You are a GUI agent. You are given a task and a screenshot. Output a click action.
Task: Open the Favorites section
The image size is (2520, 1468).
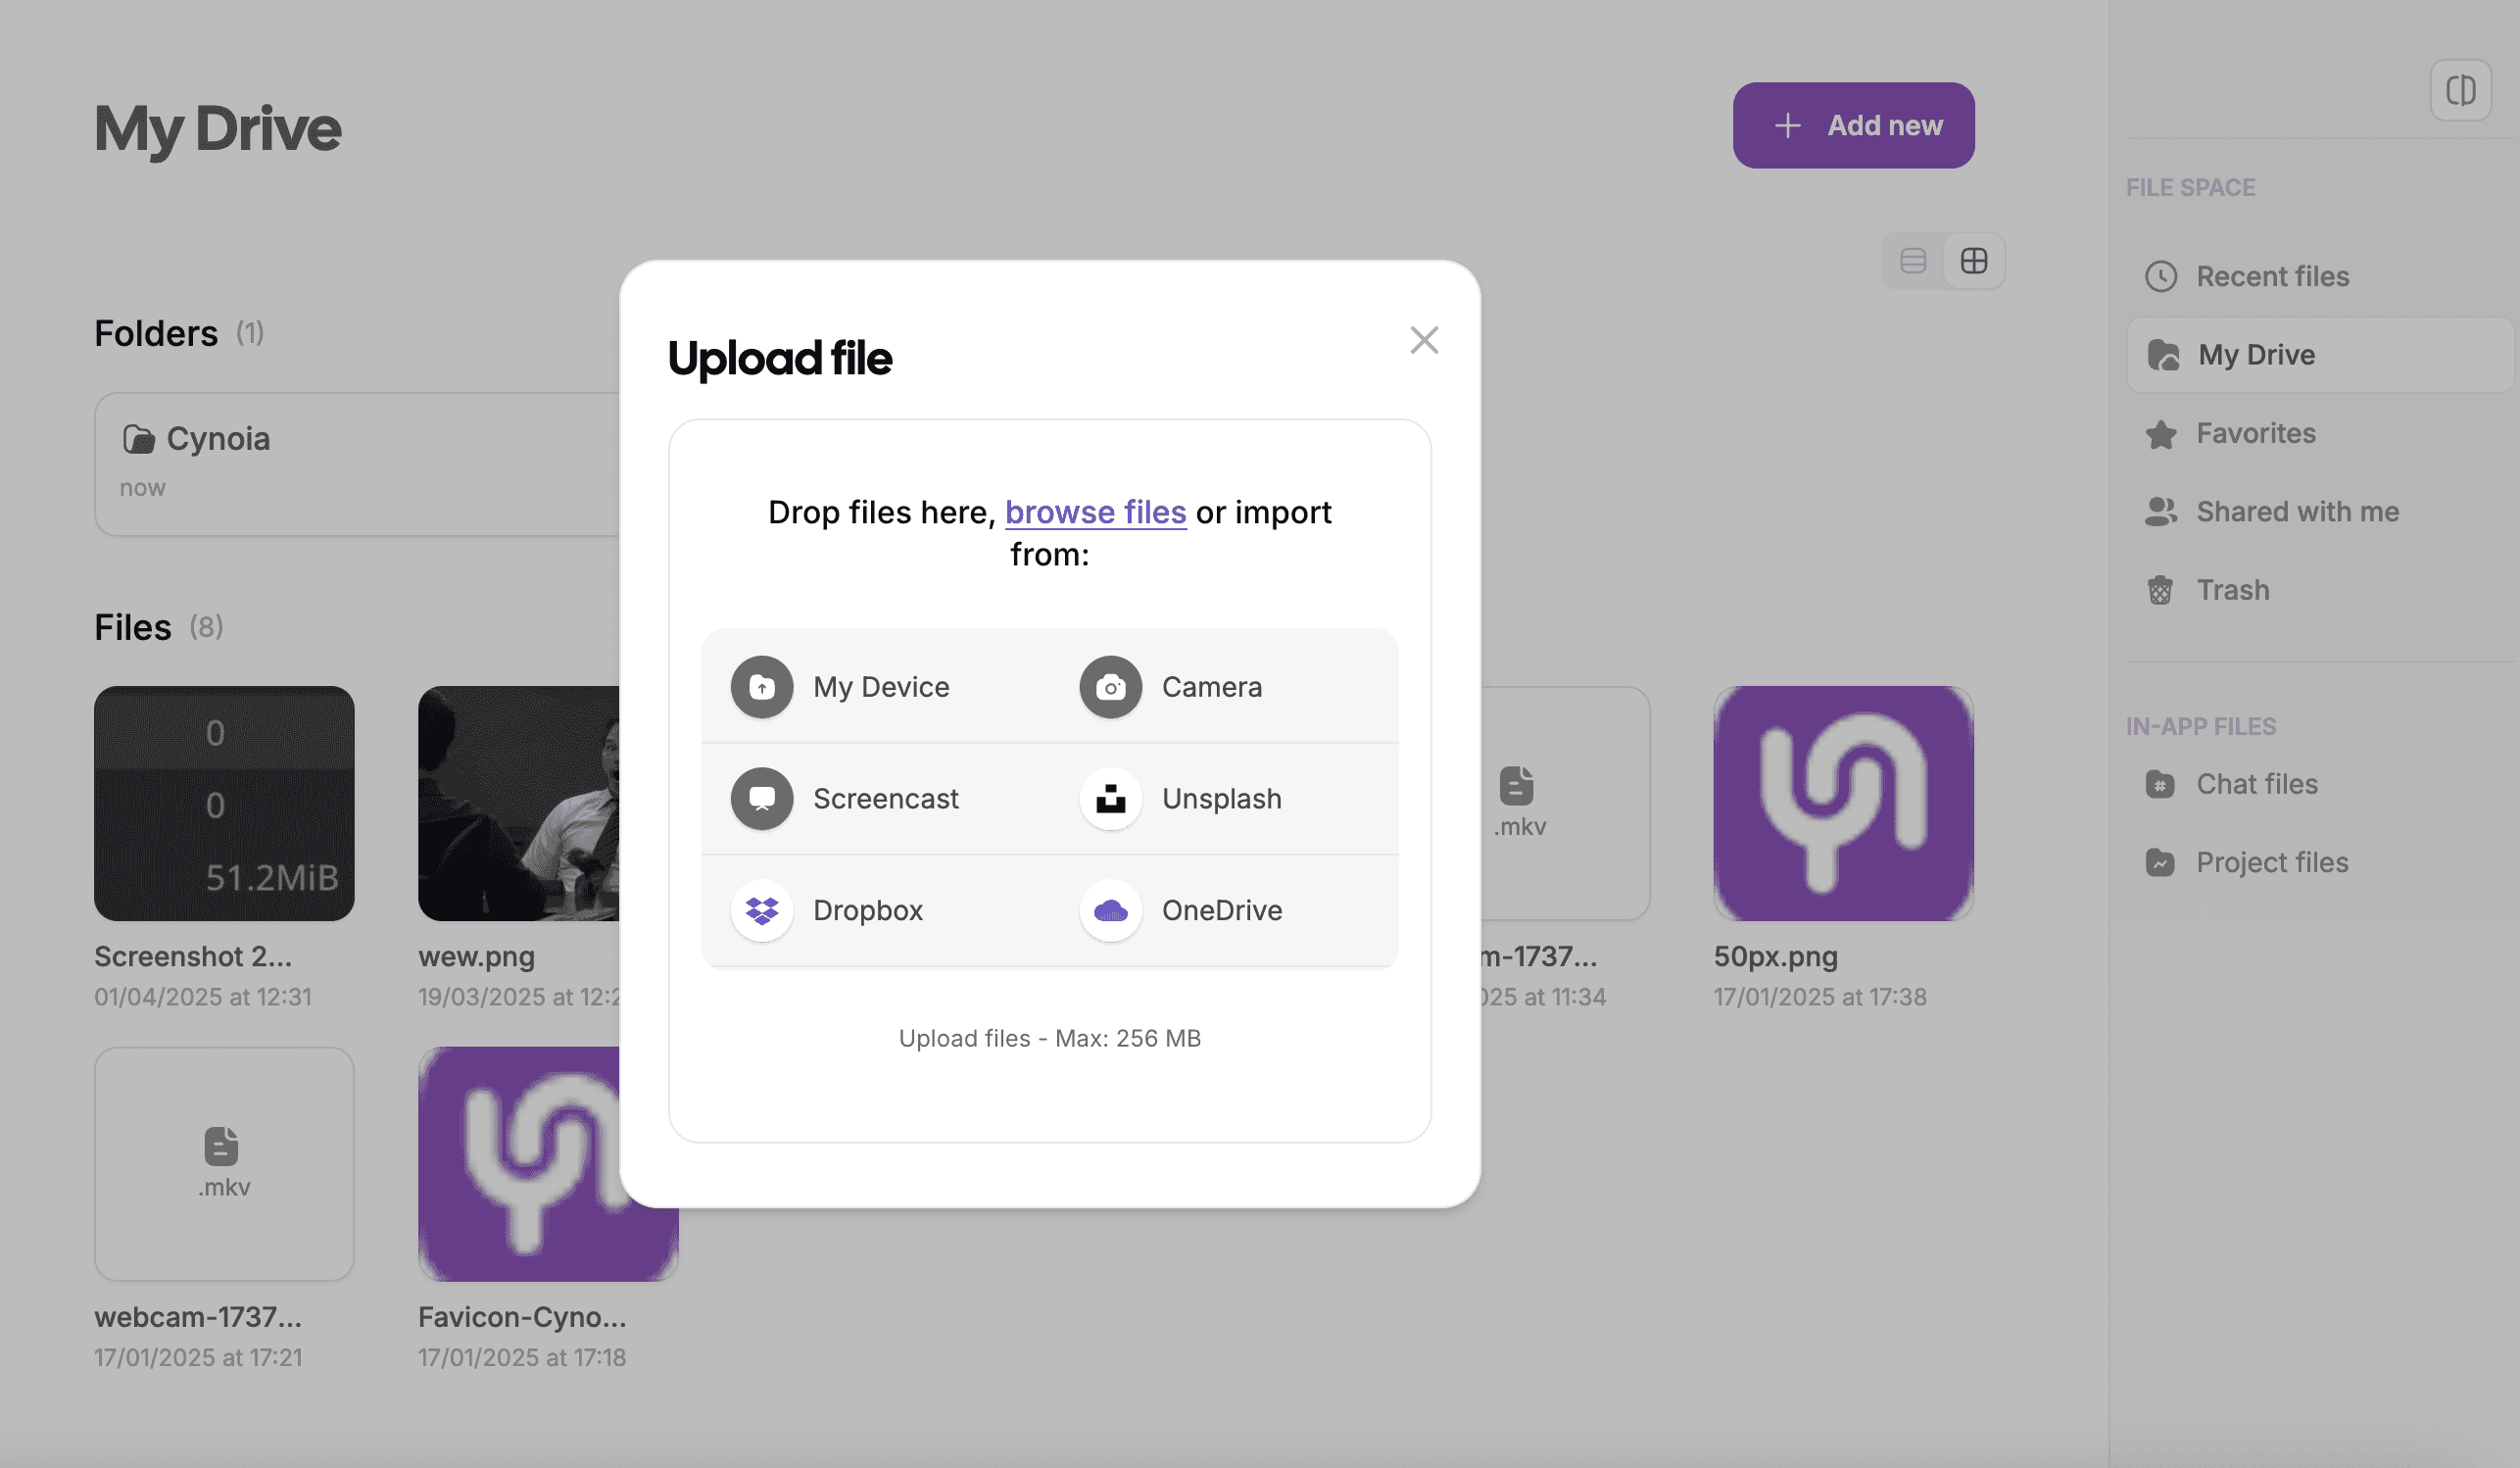coord(2255,433)
